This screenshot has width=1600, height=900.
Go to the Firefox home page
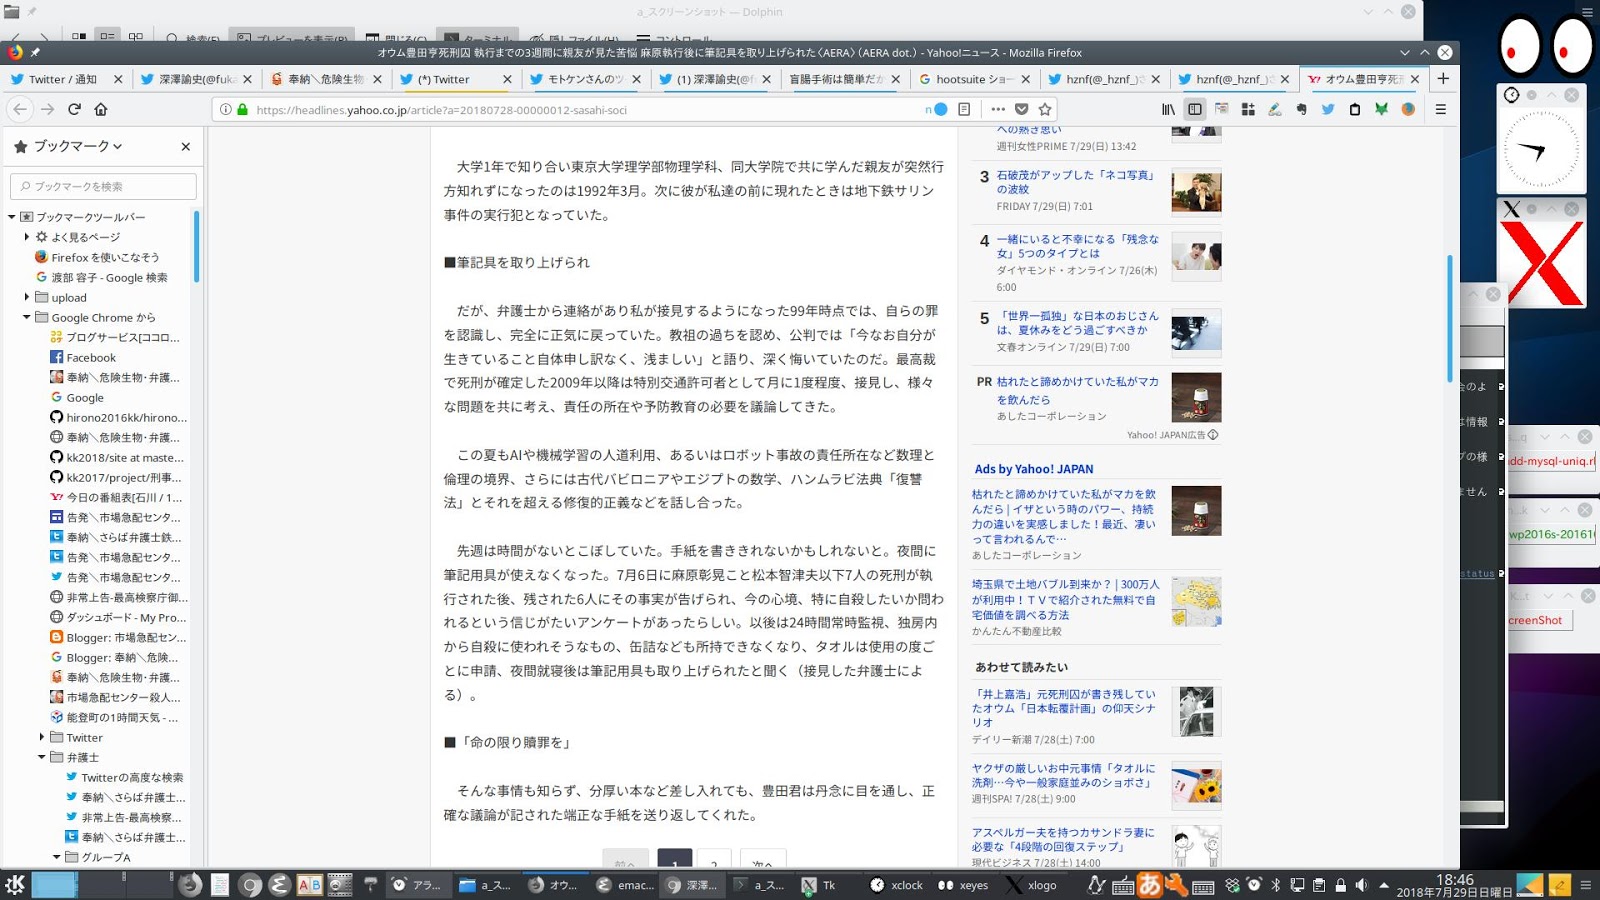[x=101, y=109]
